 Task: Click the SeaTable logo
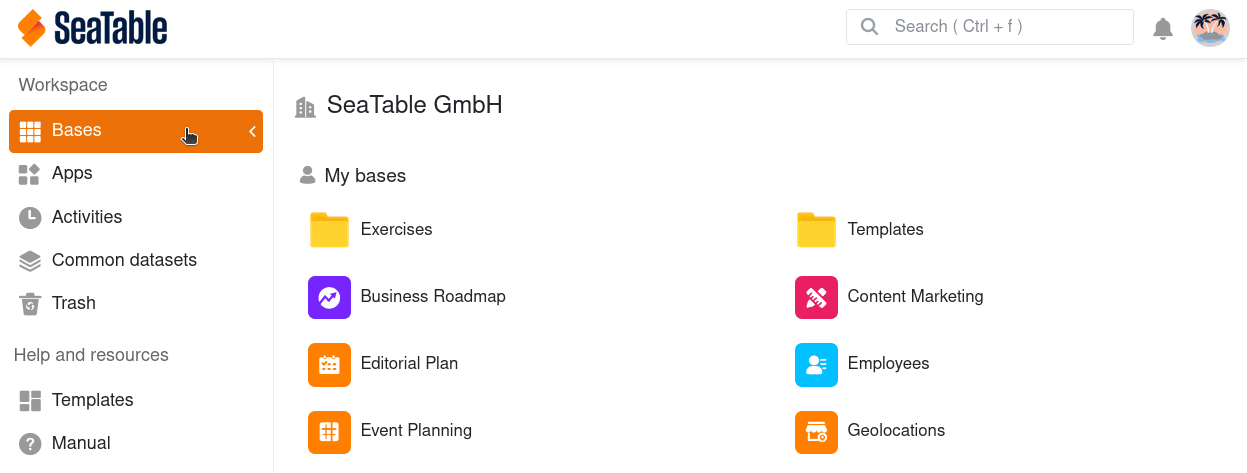tap(92, 28)
